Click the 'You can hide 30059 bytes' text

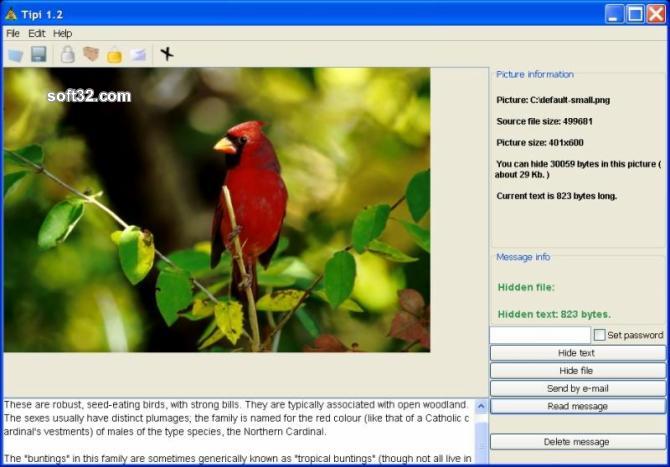(x=578, y=169)
